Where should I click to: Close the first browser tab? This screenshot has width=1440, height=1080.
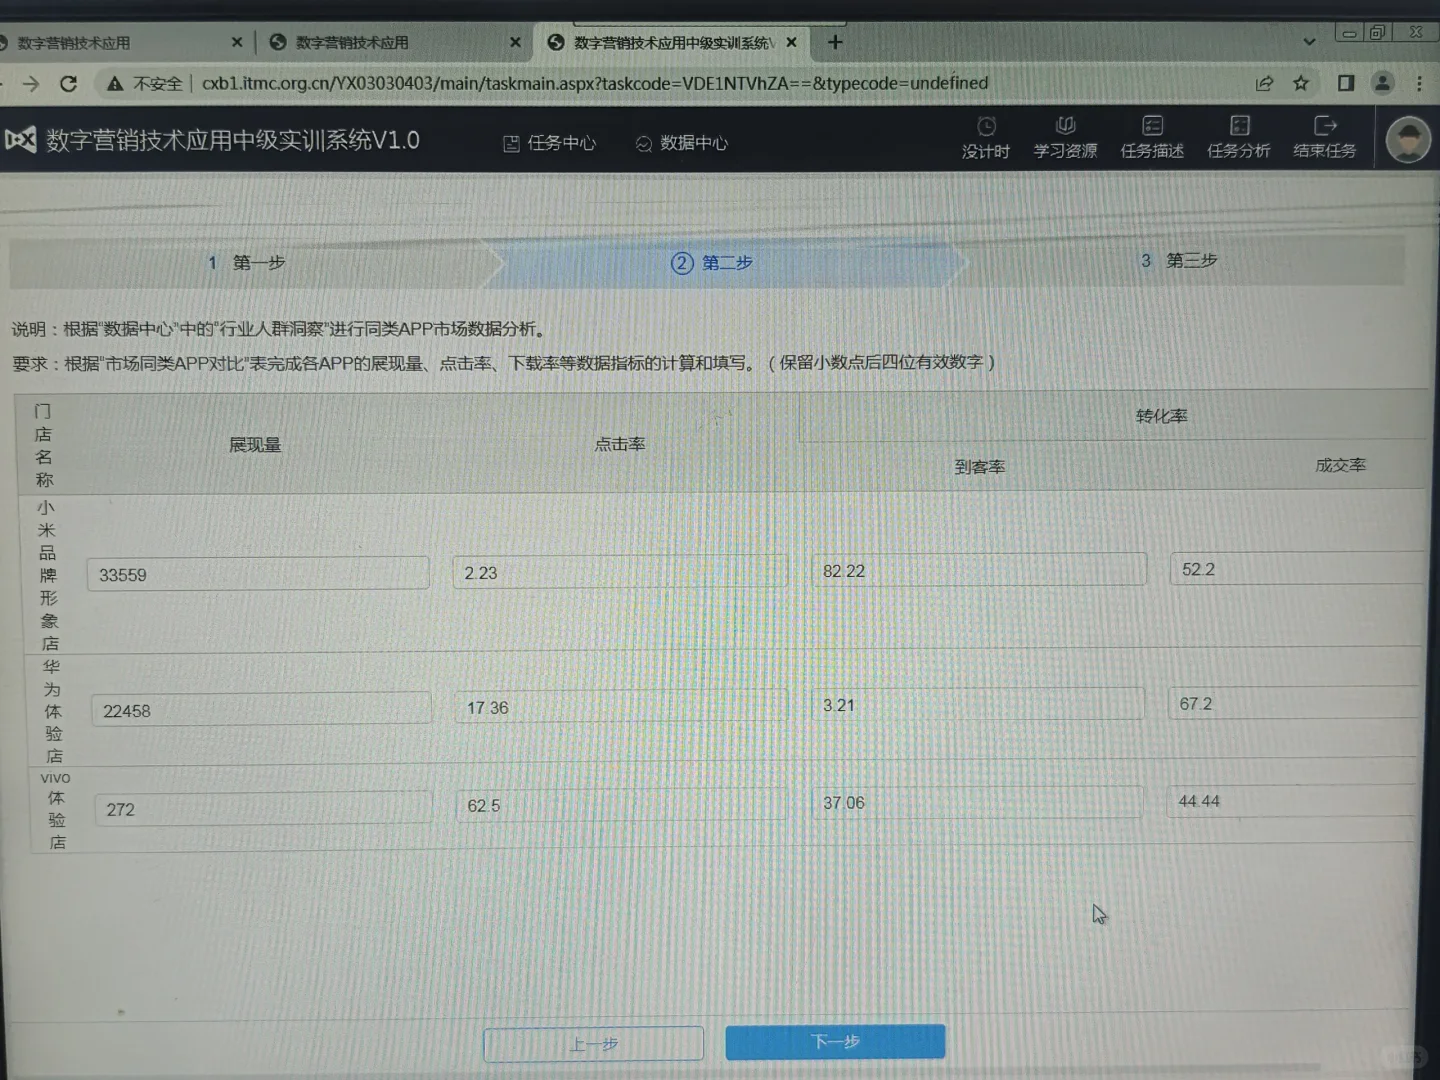(x=237, y=42)
